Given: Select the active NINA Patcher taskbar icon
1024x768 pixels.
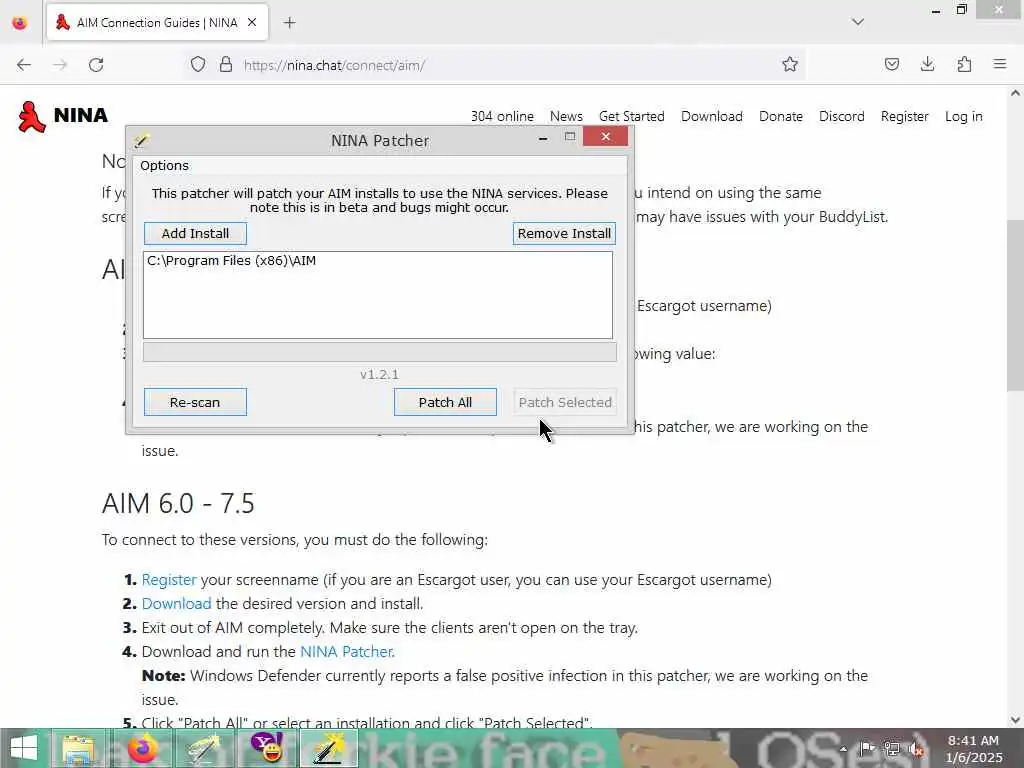Looking at the screenshot, I should point(329,749).
